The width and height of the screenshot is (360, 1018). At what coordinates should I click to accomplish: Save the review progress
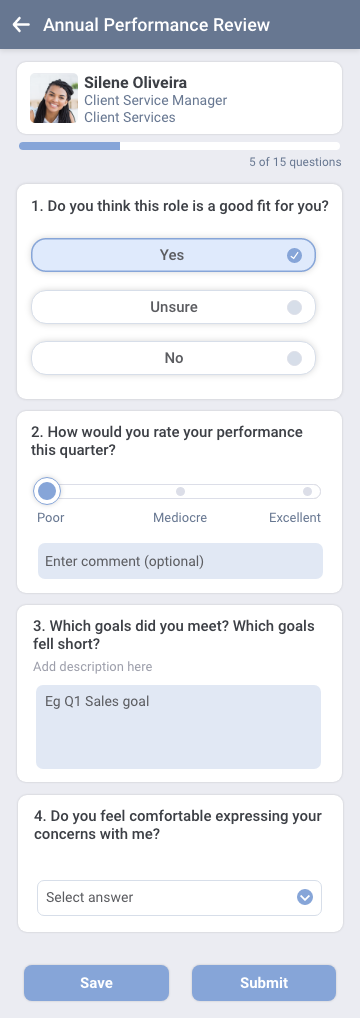tap(96, 983)
